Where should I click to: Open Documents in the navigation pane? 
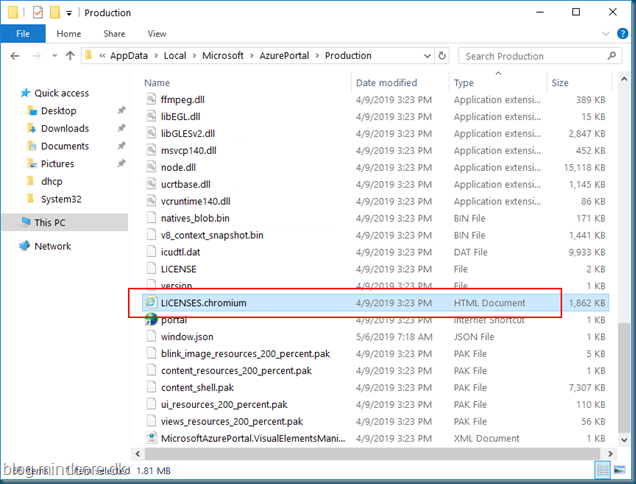pyautogui.click(x=65, y=146)
